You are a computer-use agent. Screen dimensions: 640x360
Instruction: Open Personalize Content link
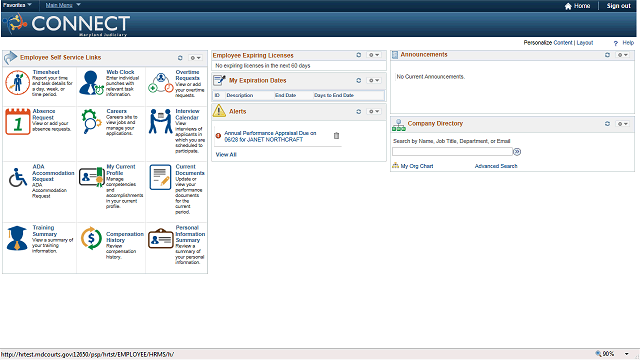pos(563,43)
